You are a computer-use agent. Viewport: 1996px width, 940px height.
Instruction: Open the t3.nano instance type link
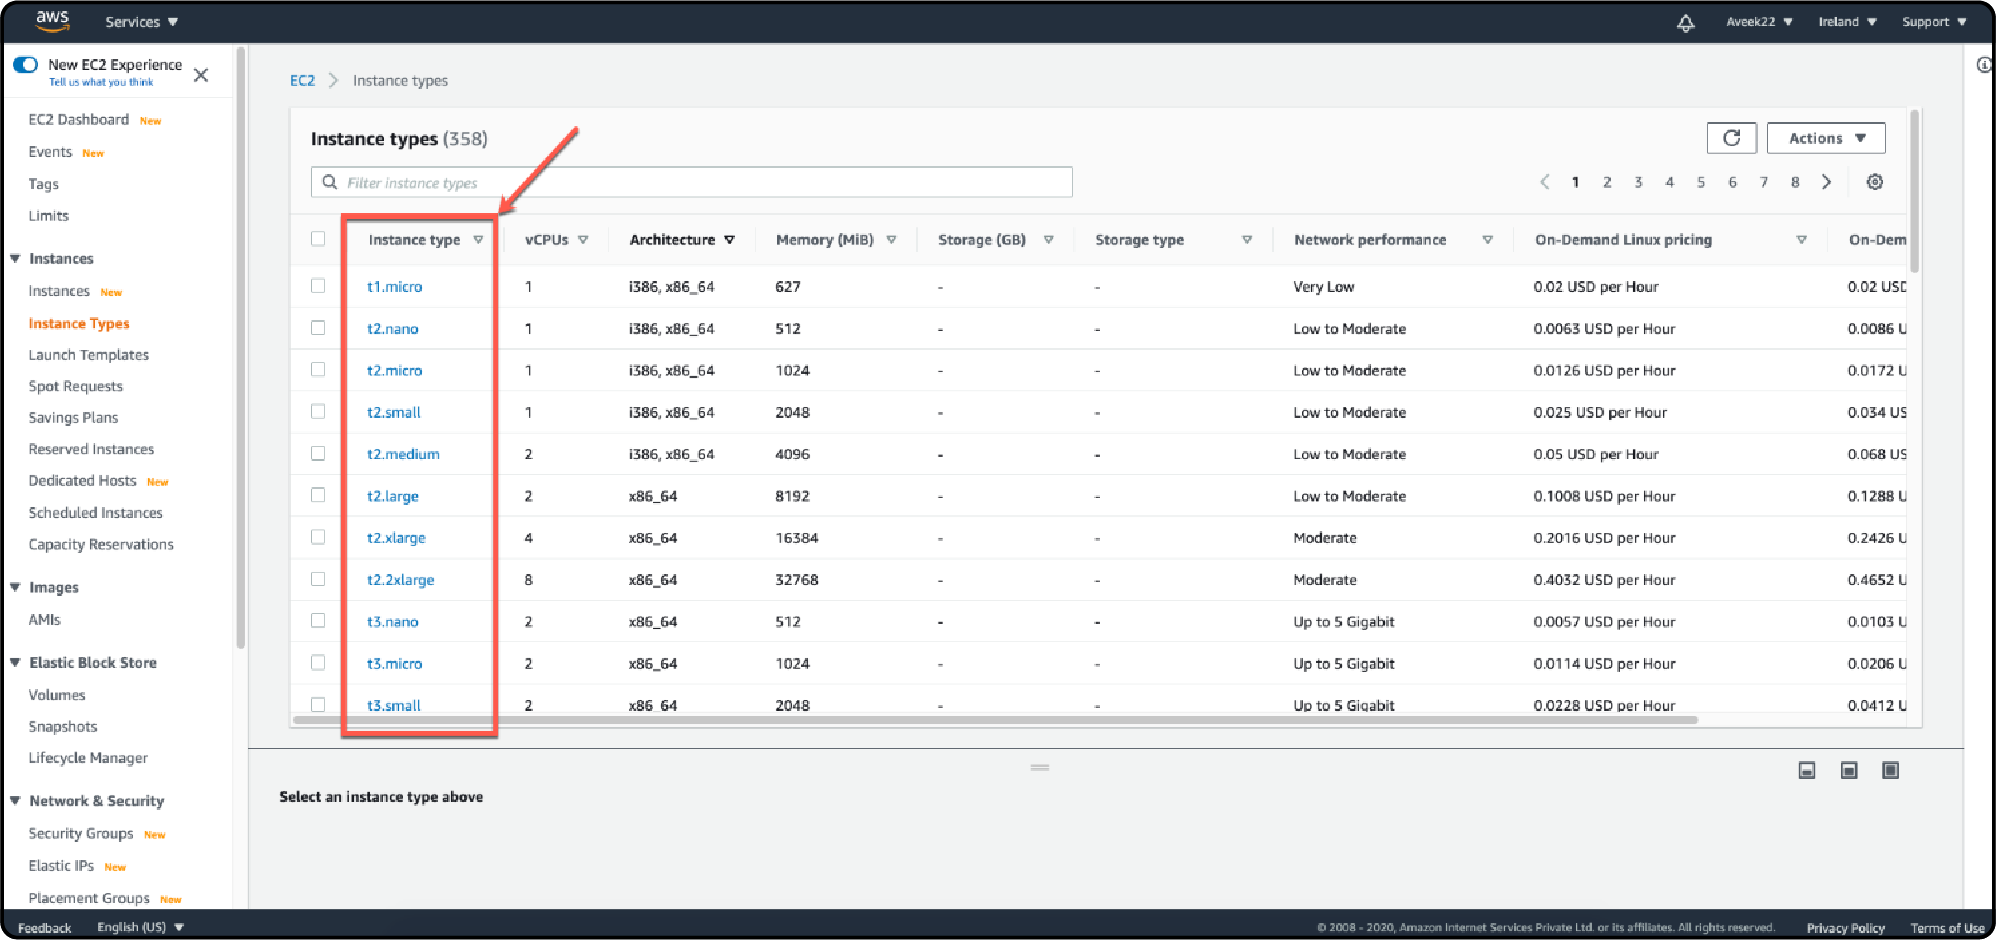click(392, 622)
